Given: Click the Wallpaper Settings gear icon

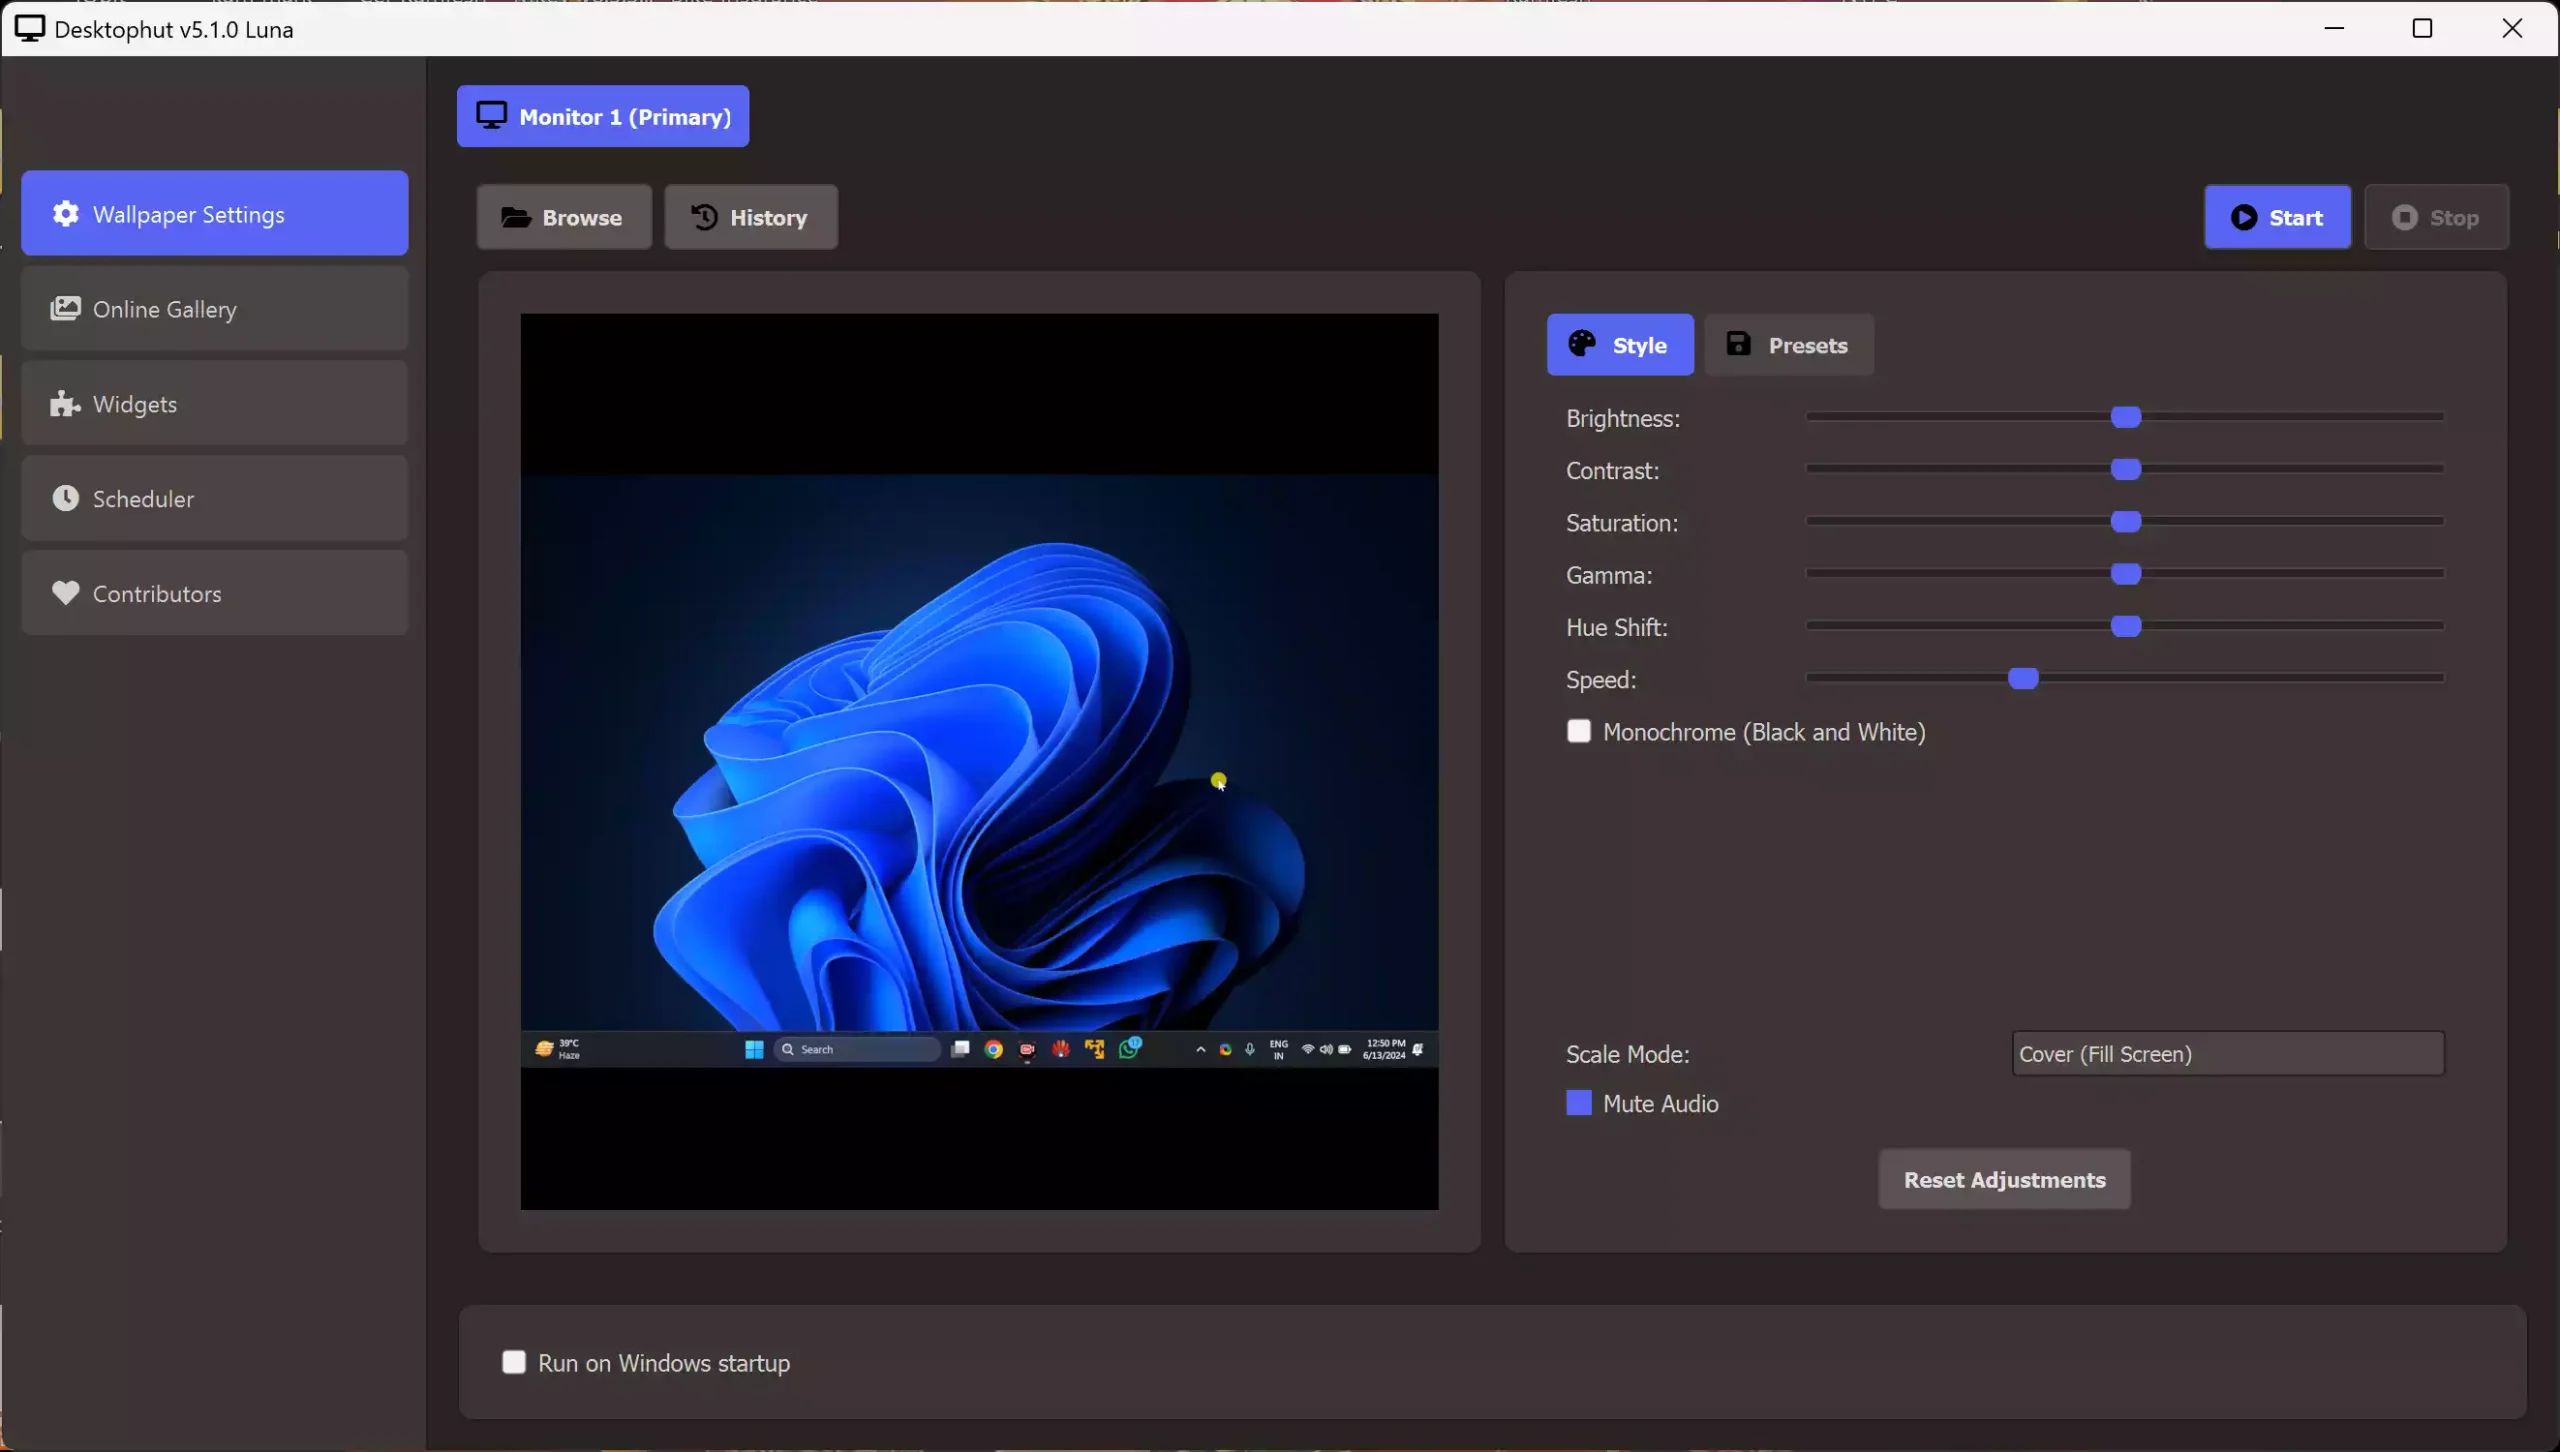Looking at the screenshot, I should (x=66, y=214).
